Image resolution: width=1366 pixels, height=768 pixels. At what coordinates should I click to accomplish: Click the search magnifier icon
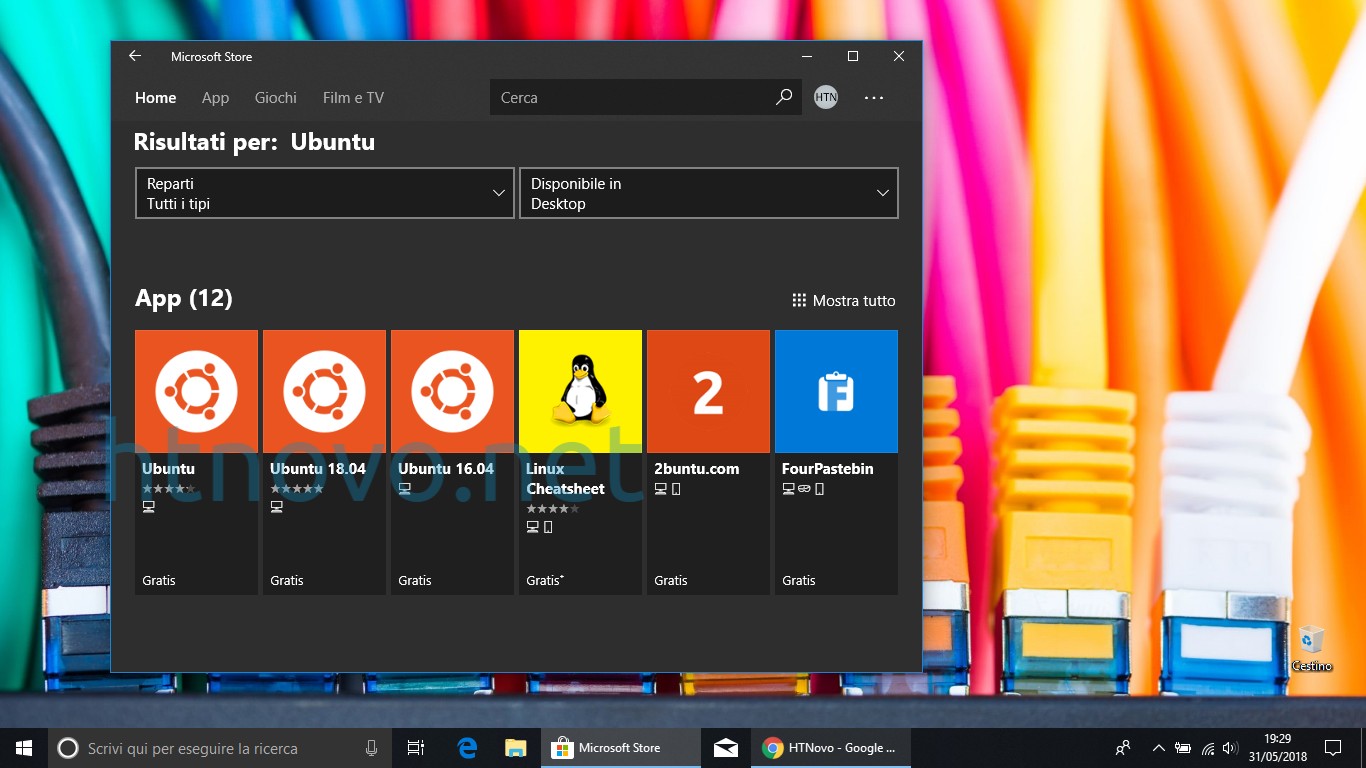point(784,97)
